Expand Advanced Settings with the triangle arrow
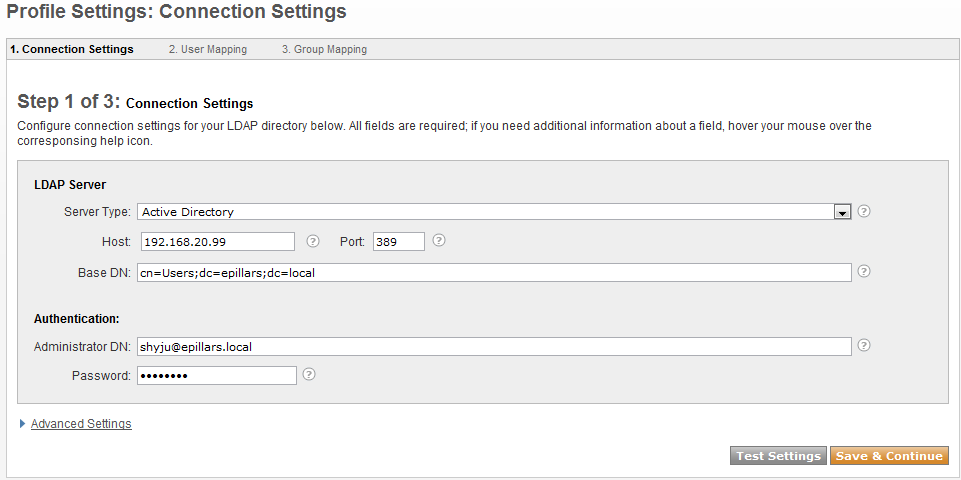Image resolution: width=961 pixels, height=480 pixels. coord(23,424)
